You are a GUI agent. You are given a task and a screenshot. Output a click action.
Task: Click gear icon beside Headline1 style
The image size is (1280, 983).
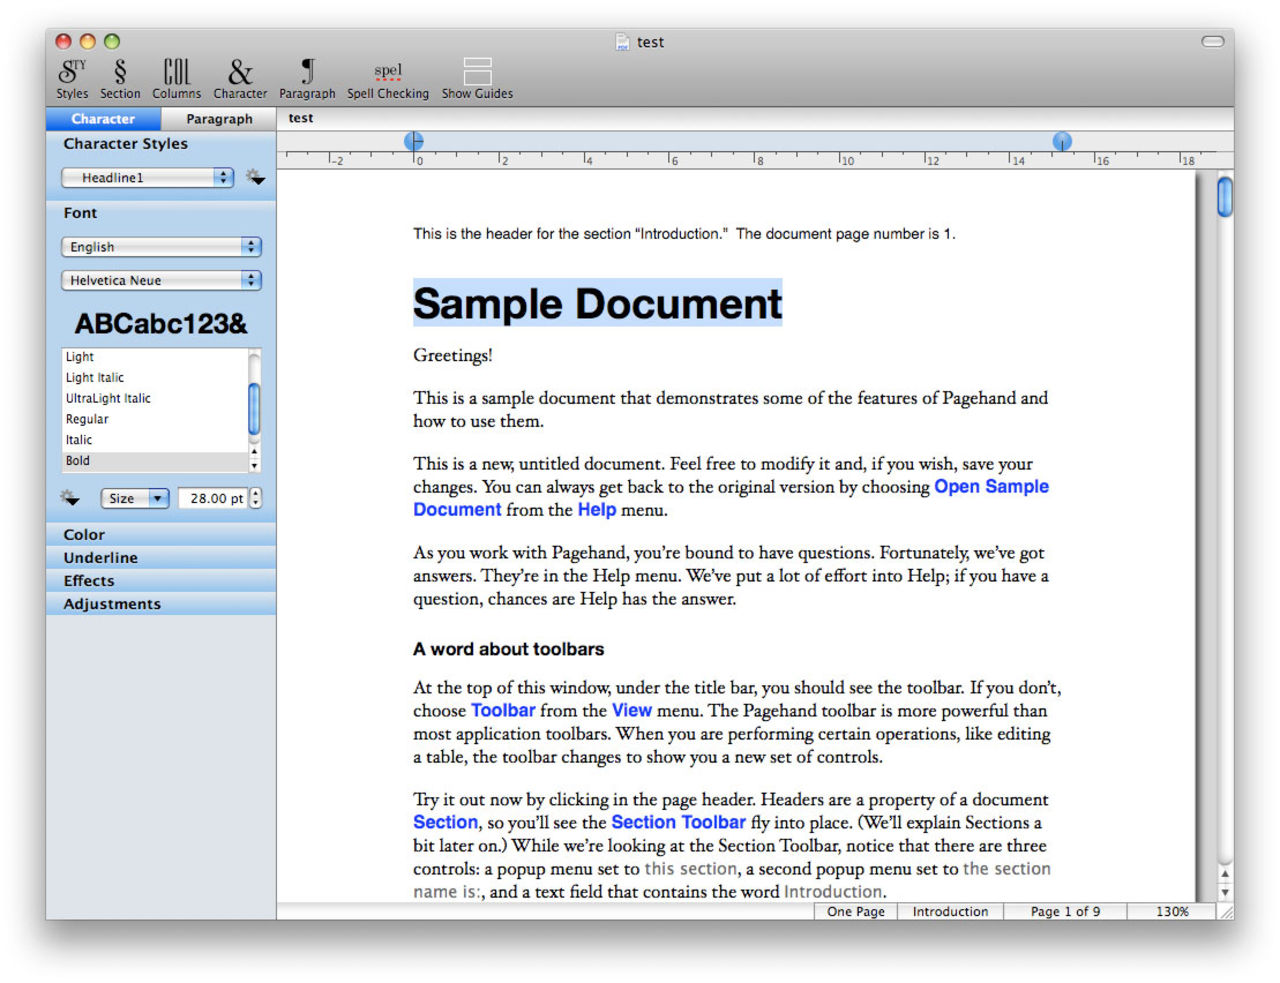tap(256, 178)
